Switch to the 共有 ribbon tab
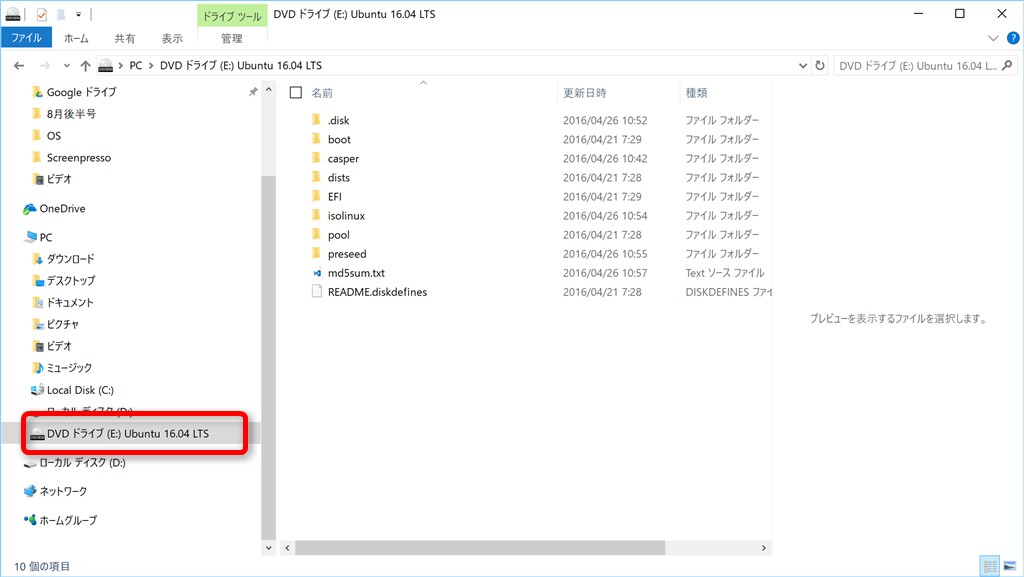Image resolution: width=1024 pixels, height=577 pixels. tap(125, 39)
